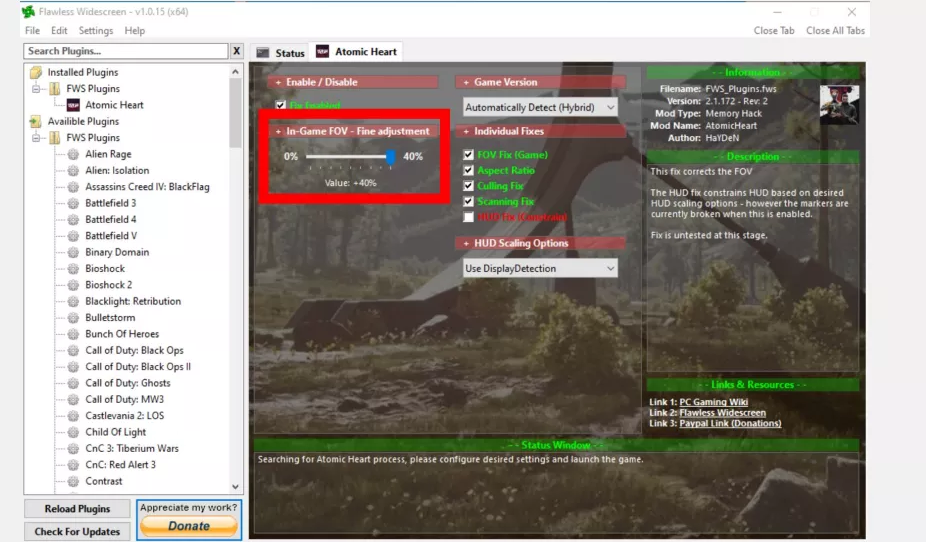Select CnC: Red Alert 3 plugin
The width and height of the screenshot is (926, 542).
[x=120, y=465]
